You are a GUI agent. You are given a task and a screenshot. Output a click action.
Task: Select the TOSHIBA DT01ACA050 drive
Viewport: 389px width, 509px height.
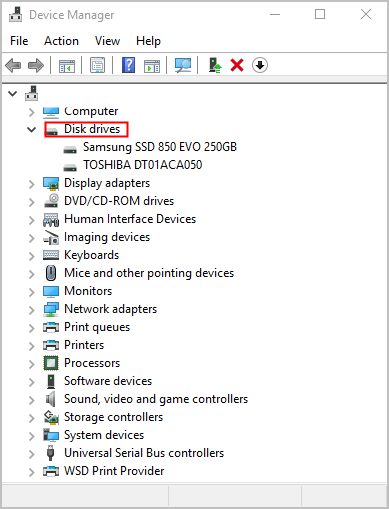(143, 165)
